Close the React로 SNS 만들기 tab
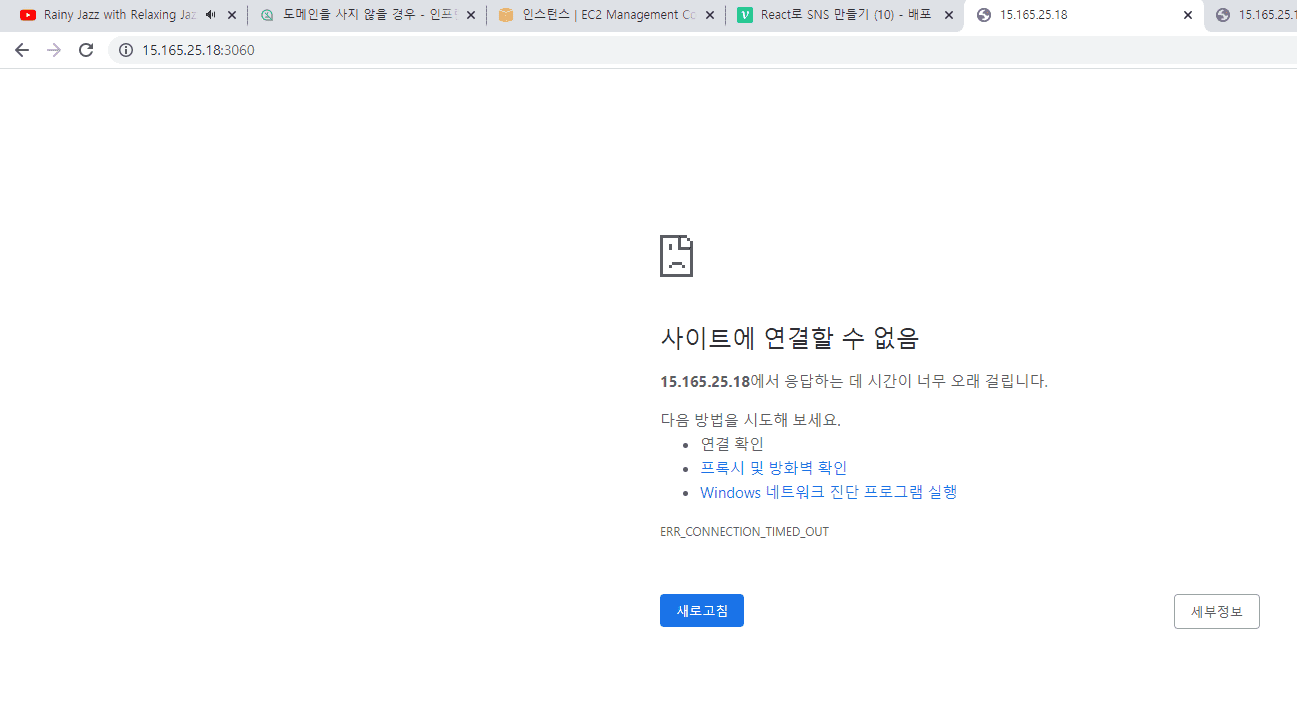This screenshot has width=1297, height=710. [949, 15]
